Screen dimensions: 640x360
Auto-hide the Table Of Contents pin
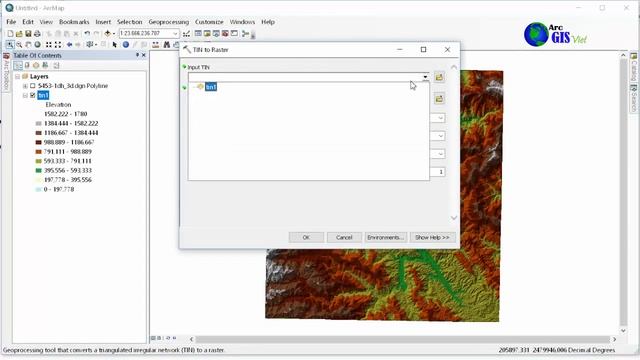pos(138,55)
